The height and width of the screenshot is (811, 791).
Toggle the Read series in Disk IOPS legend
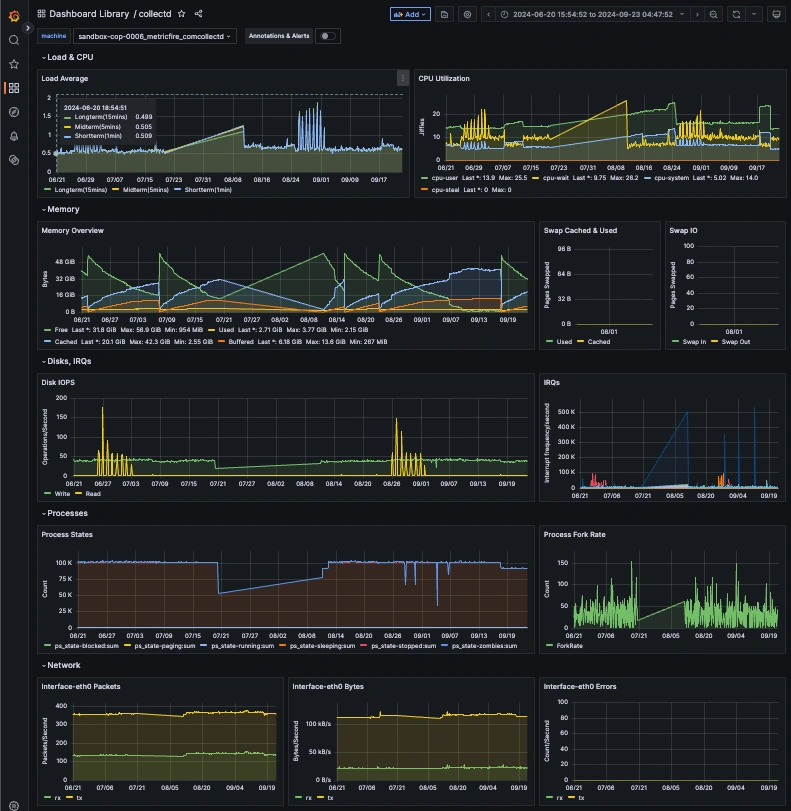click(x=88, y=494)
